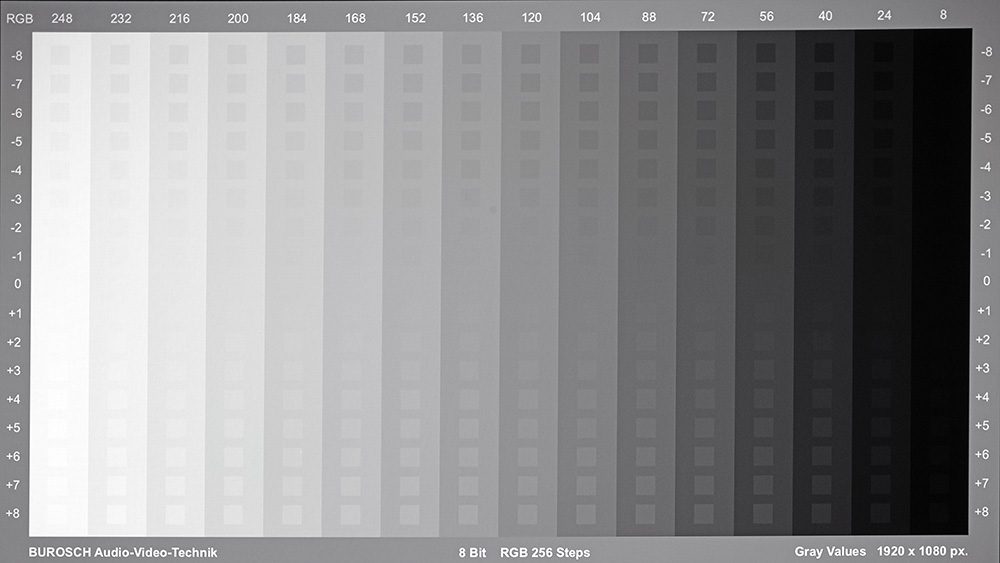Click the '152' column header
1000x563 pixels.
(415, 18)
